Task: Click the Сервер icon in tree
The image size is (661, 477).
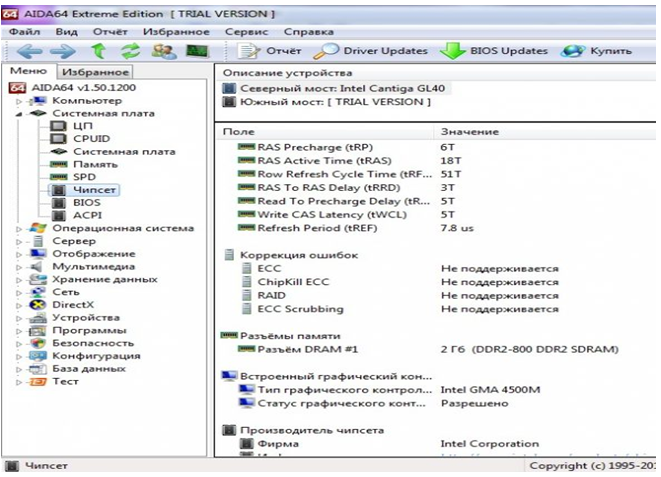Action: tap(38, 241)
